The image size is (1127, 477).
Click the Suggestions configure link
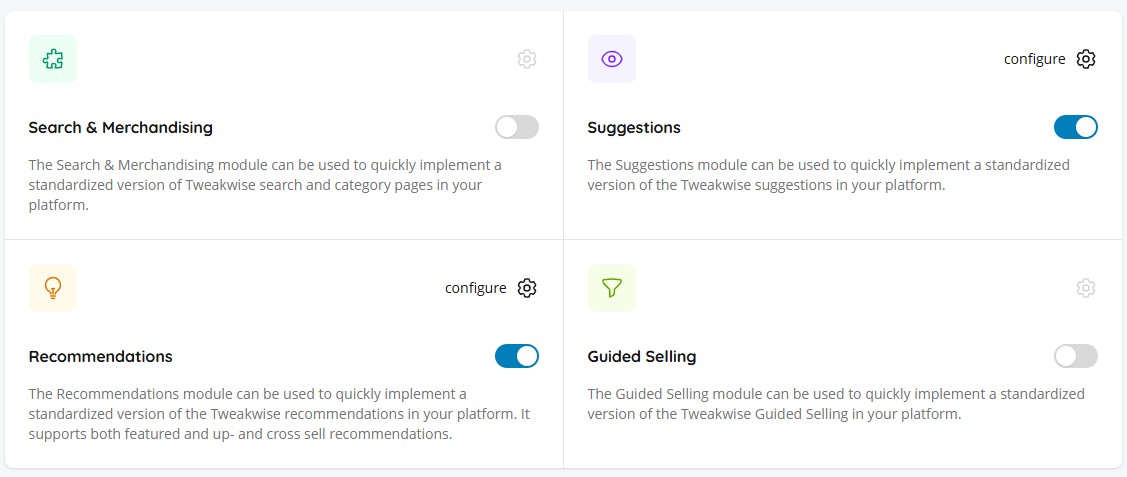1034,59
